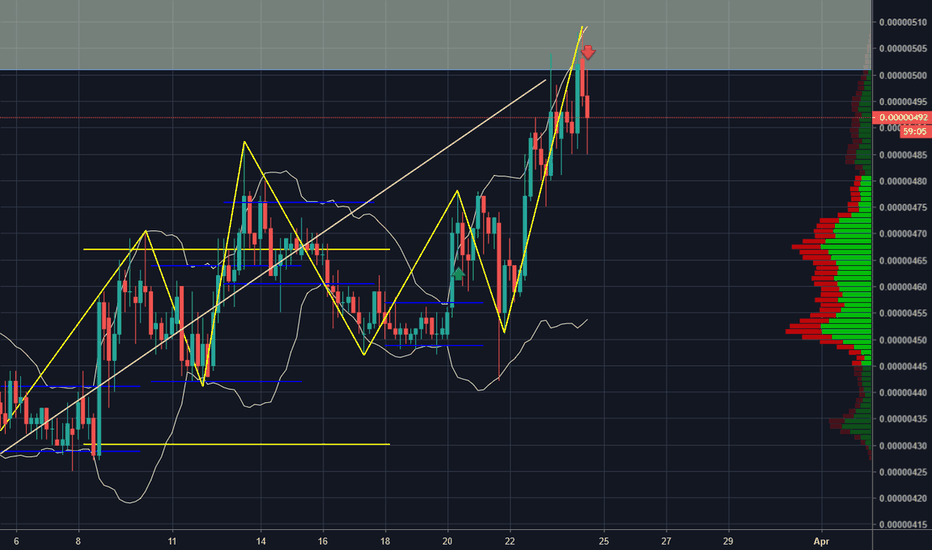Click date axis label 14
Viewport: 932px width, 550px height.
click(x=261, y=541)
